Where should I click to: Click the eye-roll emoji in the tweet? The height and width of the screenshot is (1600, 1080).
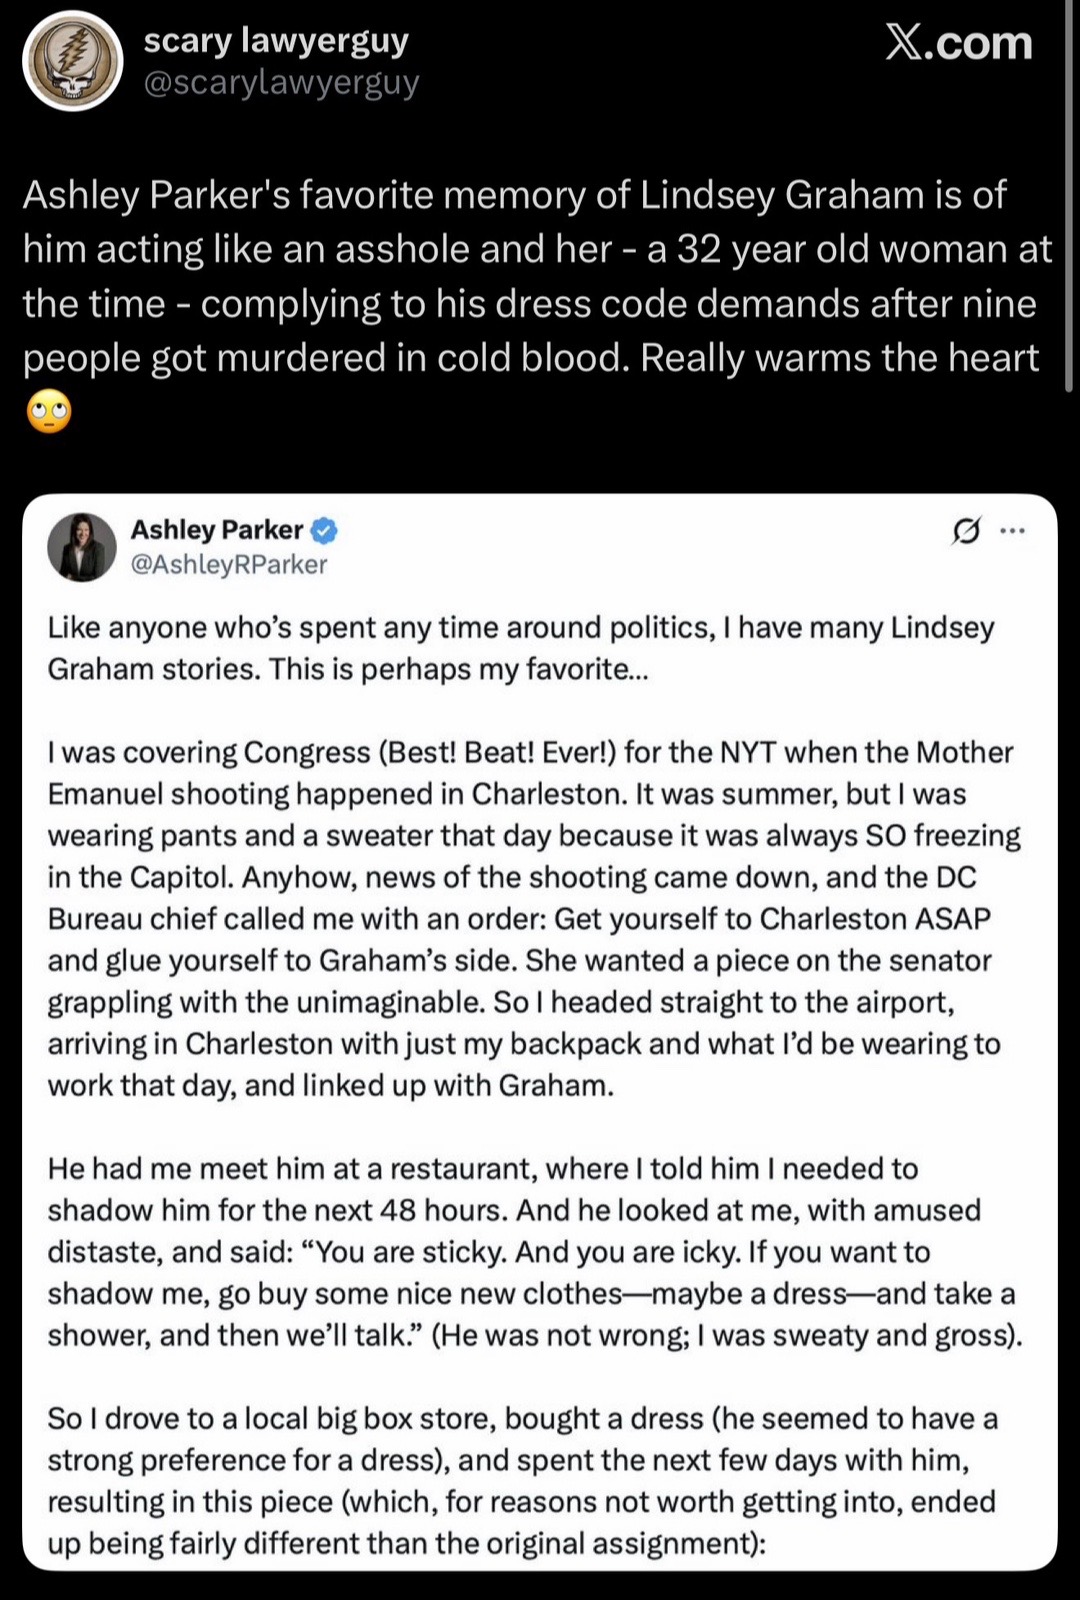pos(49,412)
